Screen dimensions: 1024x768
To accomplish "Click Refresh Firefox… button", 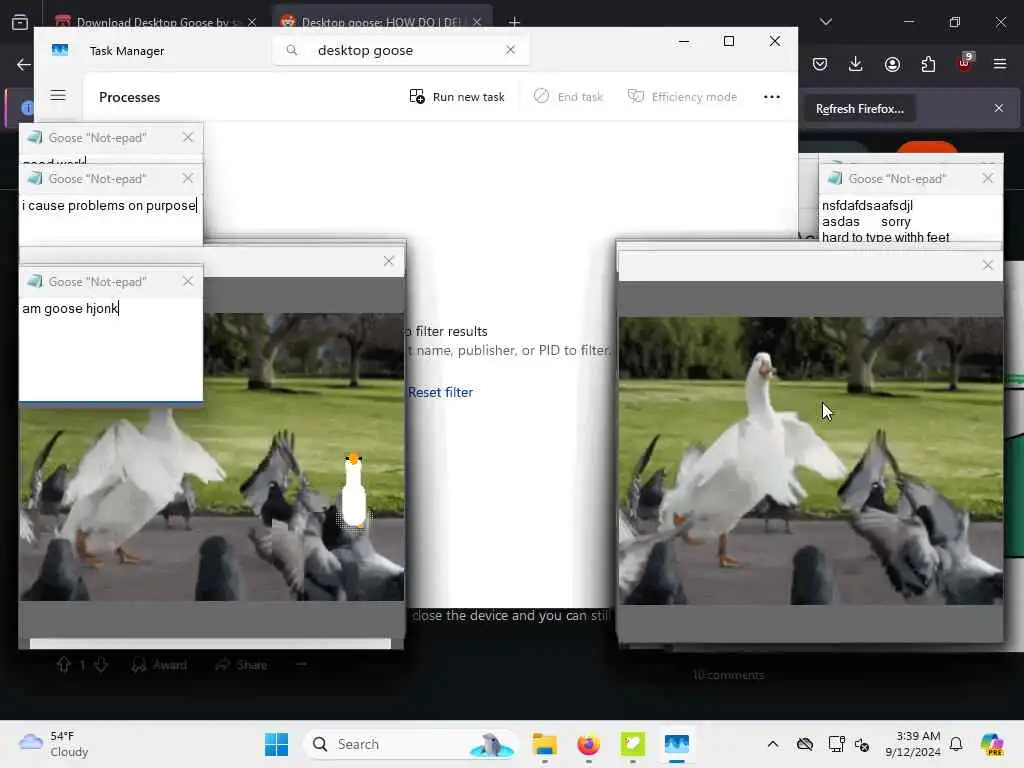I will [859, 109].
